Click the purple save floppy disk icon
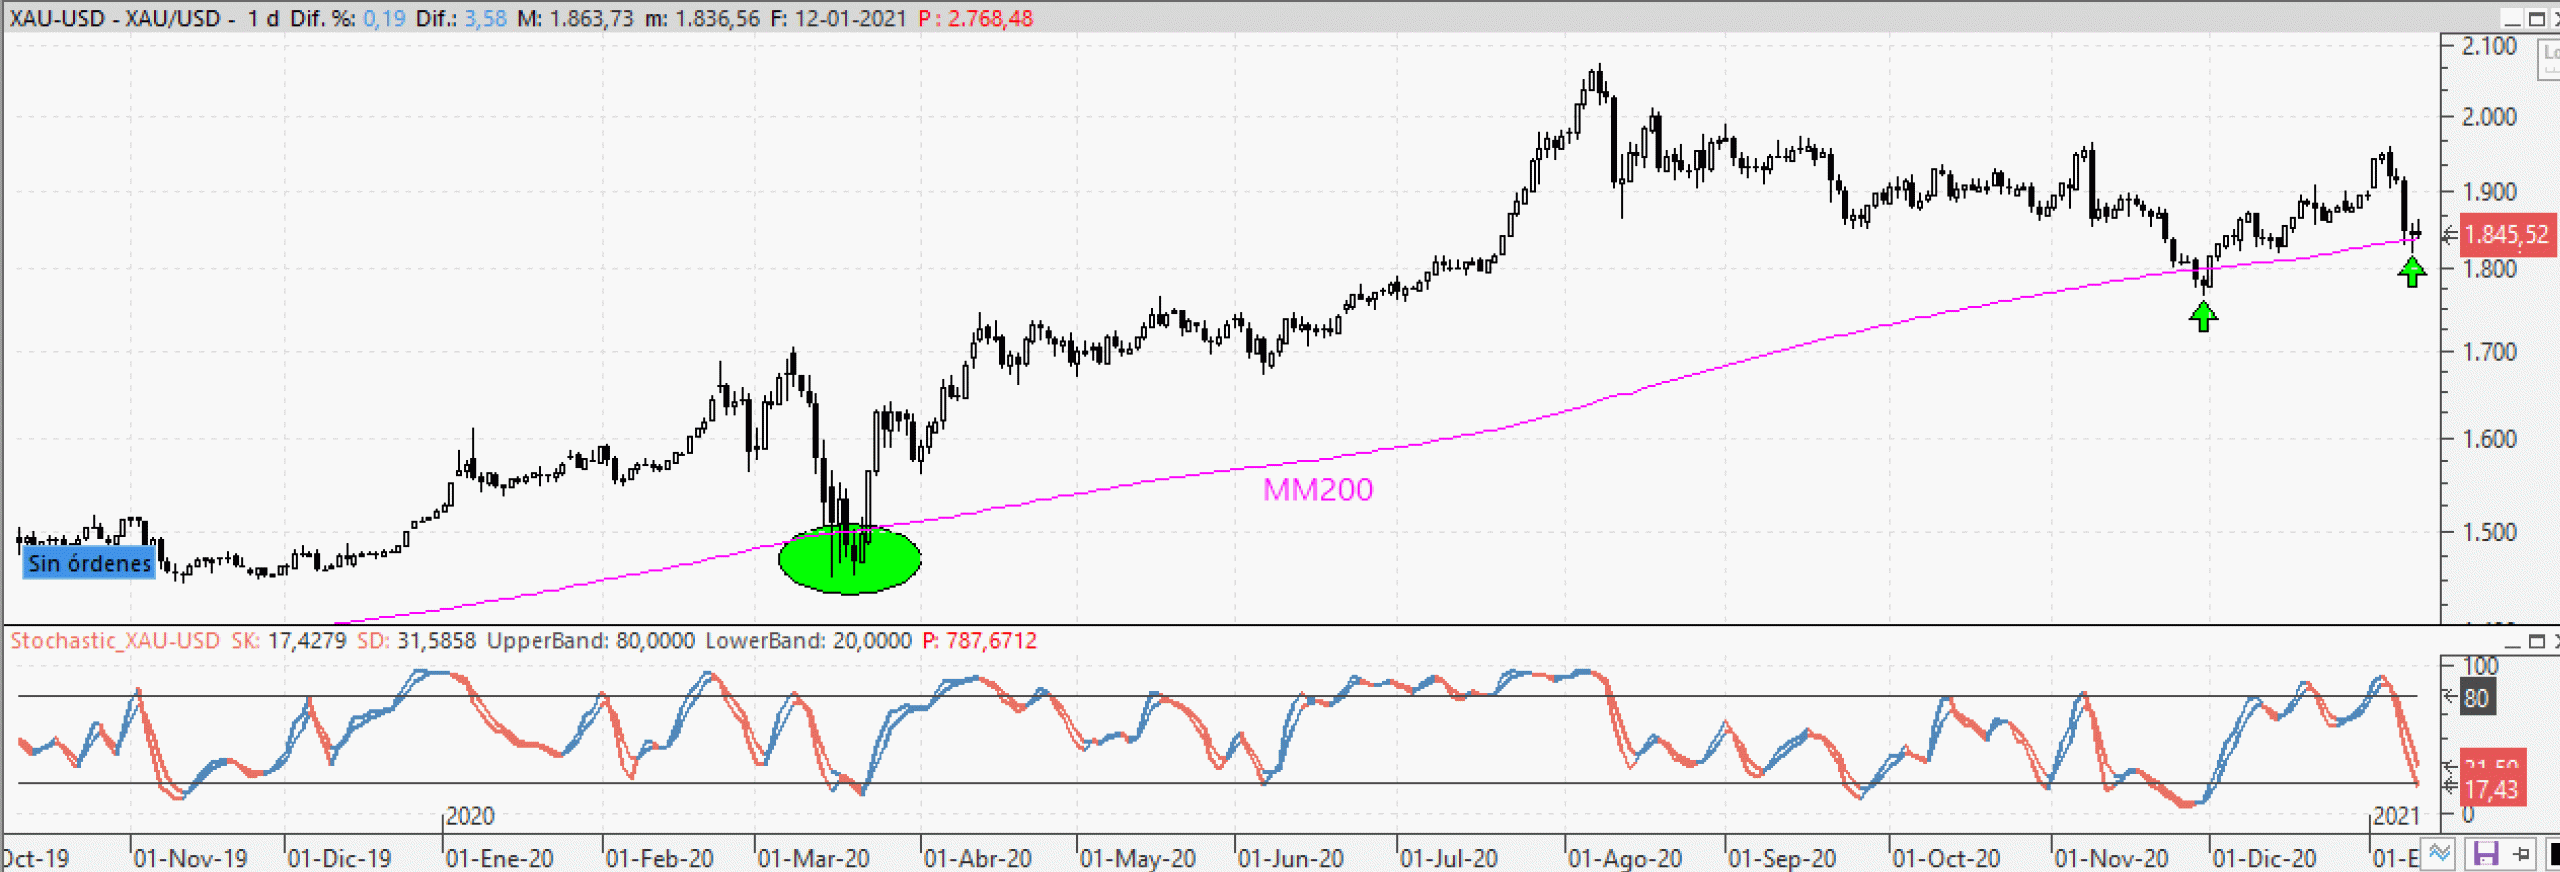 tap(2485, 853)
